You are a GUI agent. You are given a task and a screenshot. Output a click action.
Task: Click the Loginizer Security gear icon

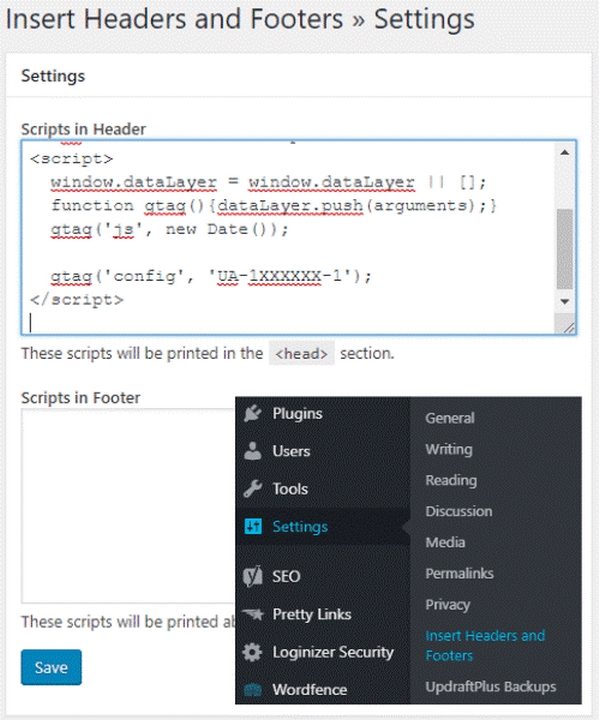coord(252,652)
